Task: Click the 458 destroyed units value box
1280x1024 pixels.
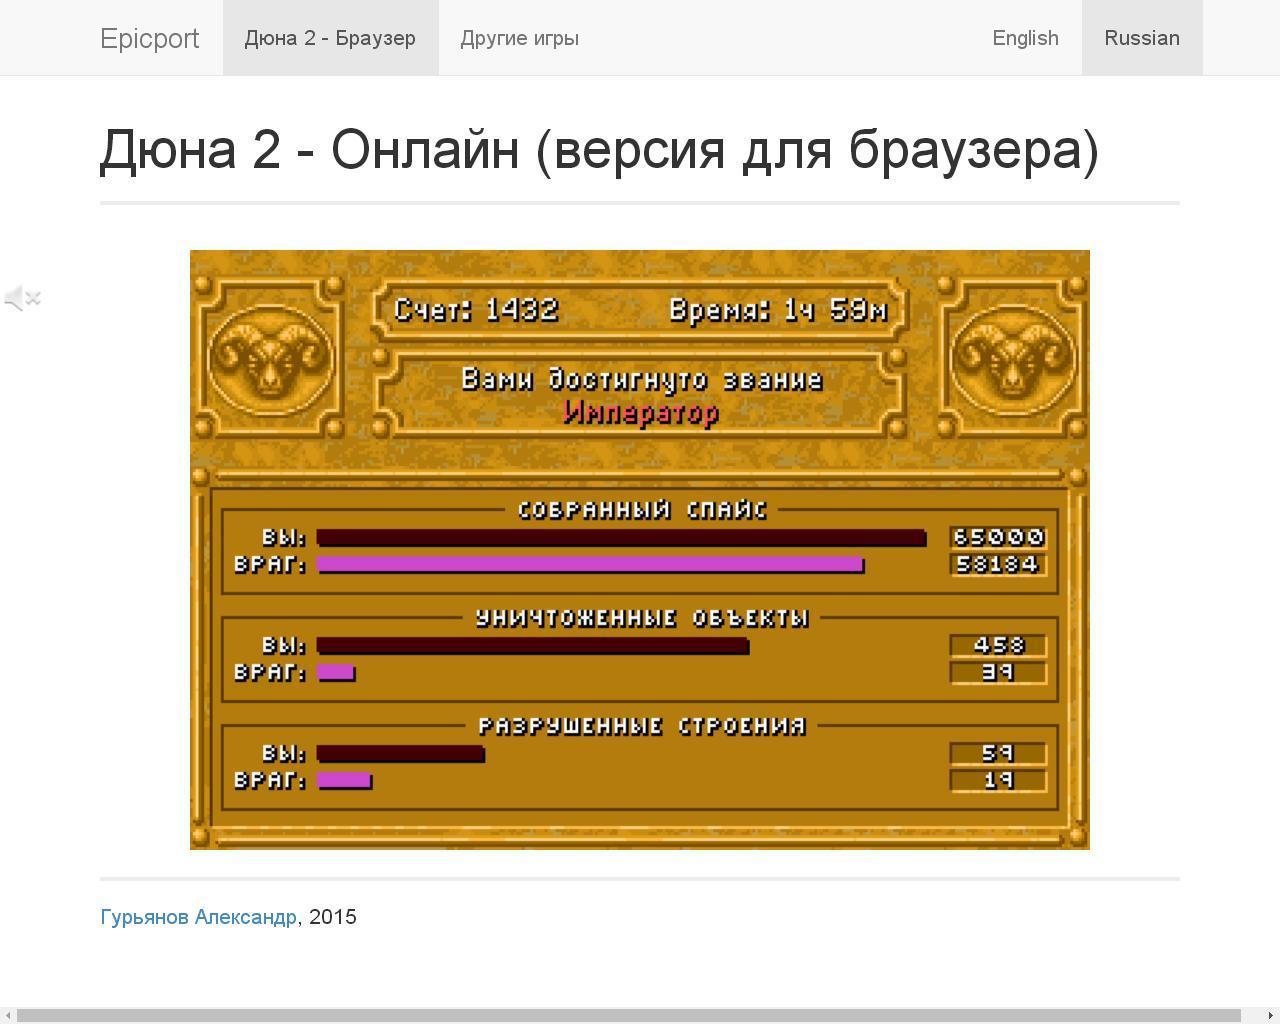Action: pyautogui.click(x=998, y=646)
